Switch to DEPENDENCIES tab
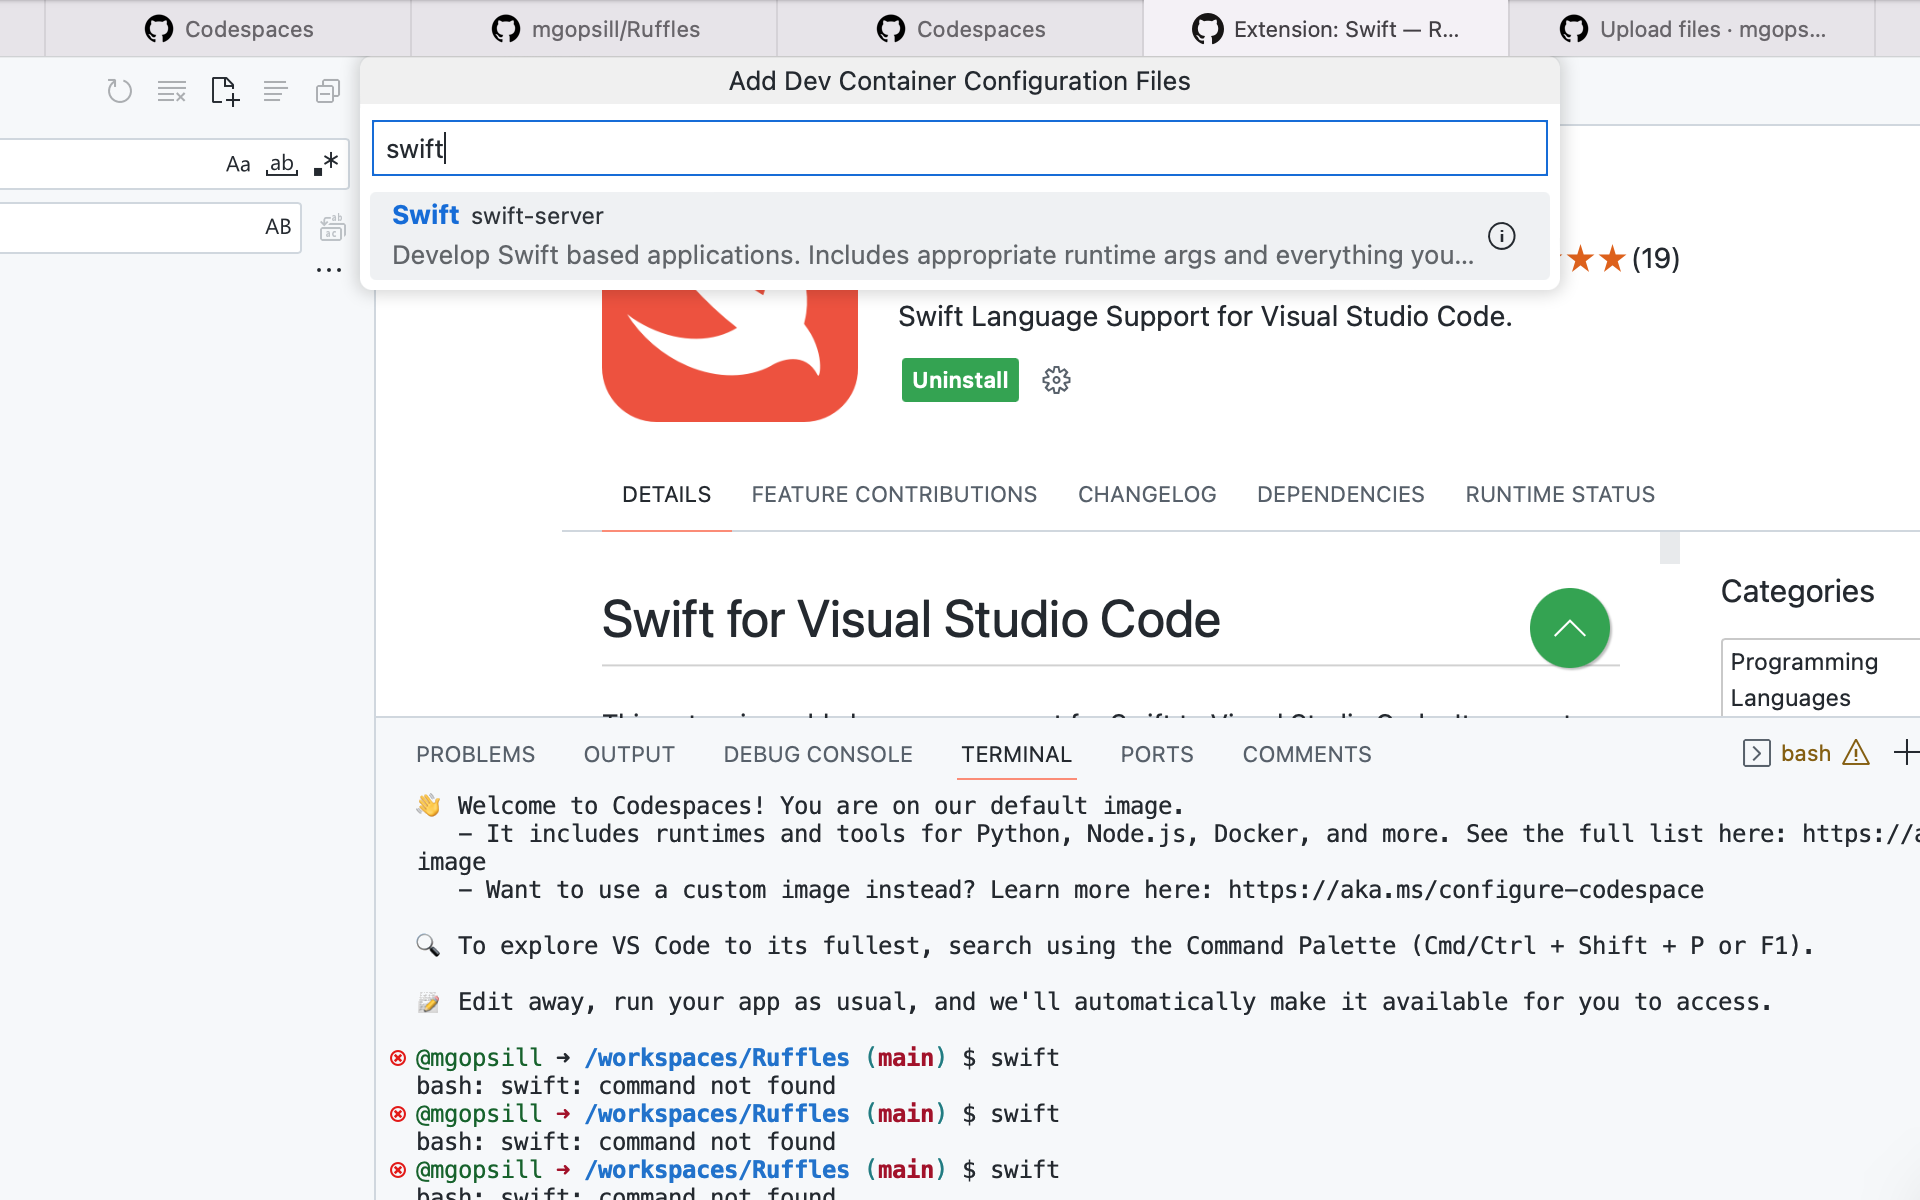This screenshot has height=1200, width=1920. coord(1340,494)
